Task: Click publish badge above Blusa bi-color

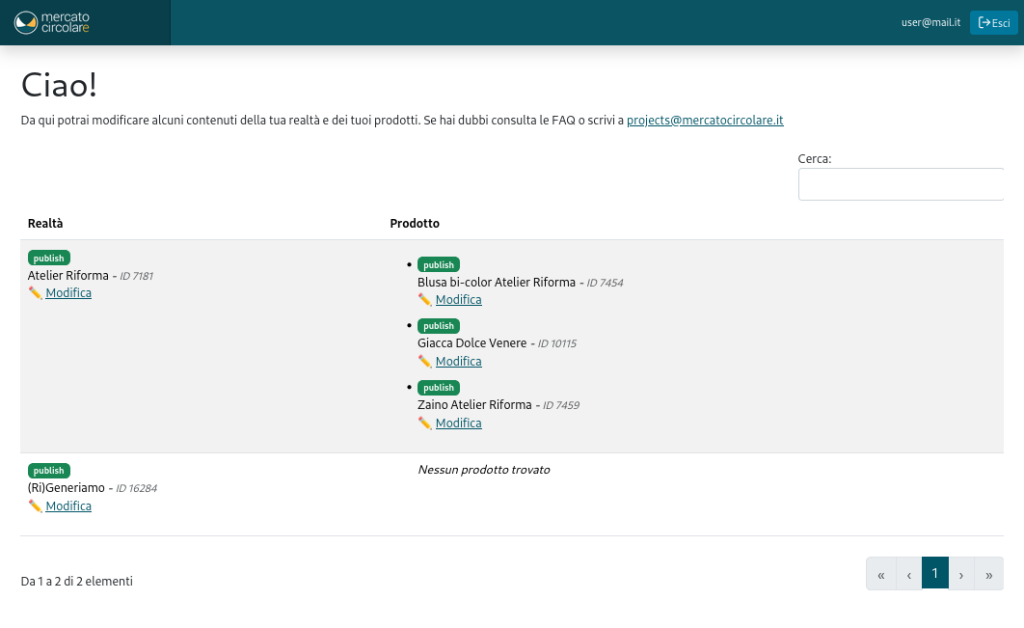Action: click(x=438, y=264)
